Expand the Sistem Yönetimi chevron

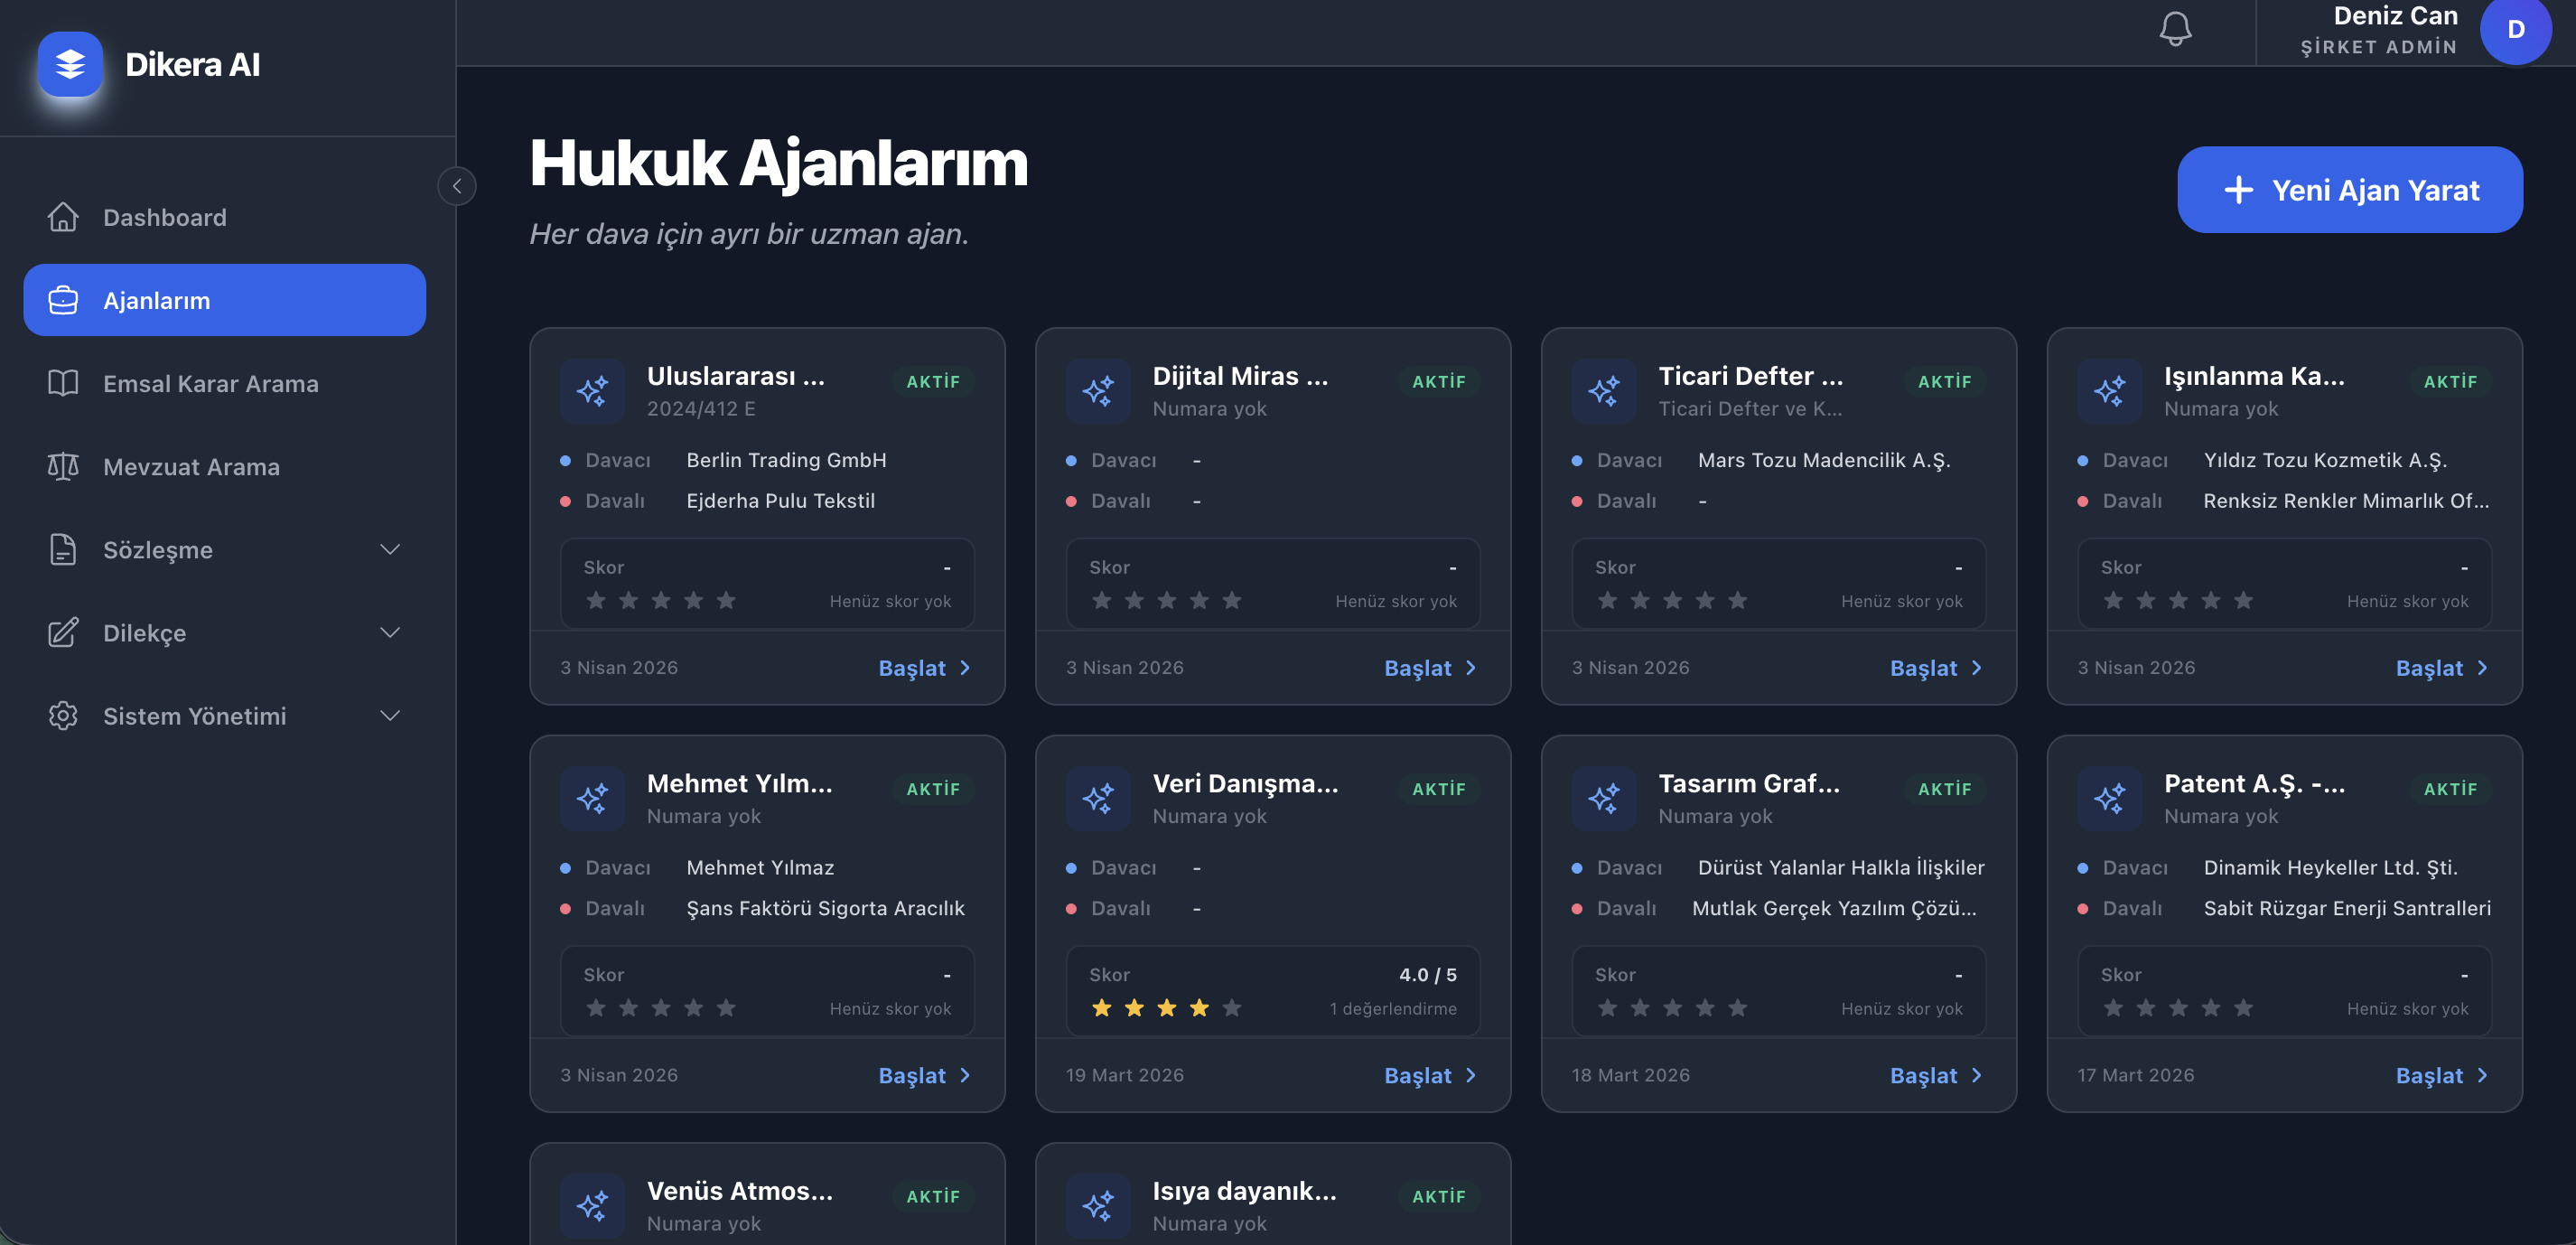pos(390,716)
